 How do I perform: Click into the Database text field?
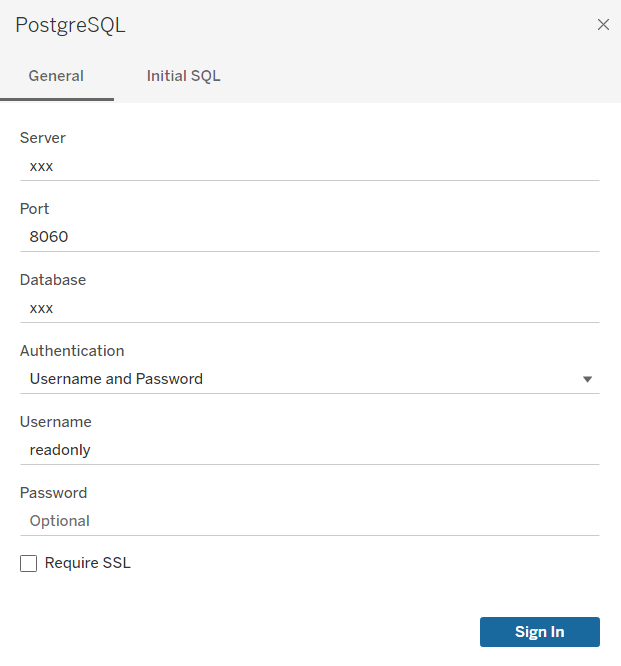309,309
